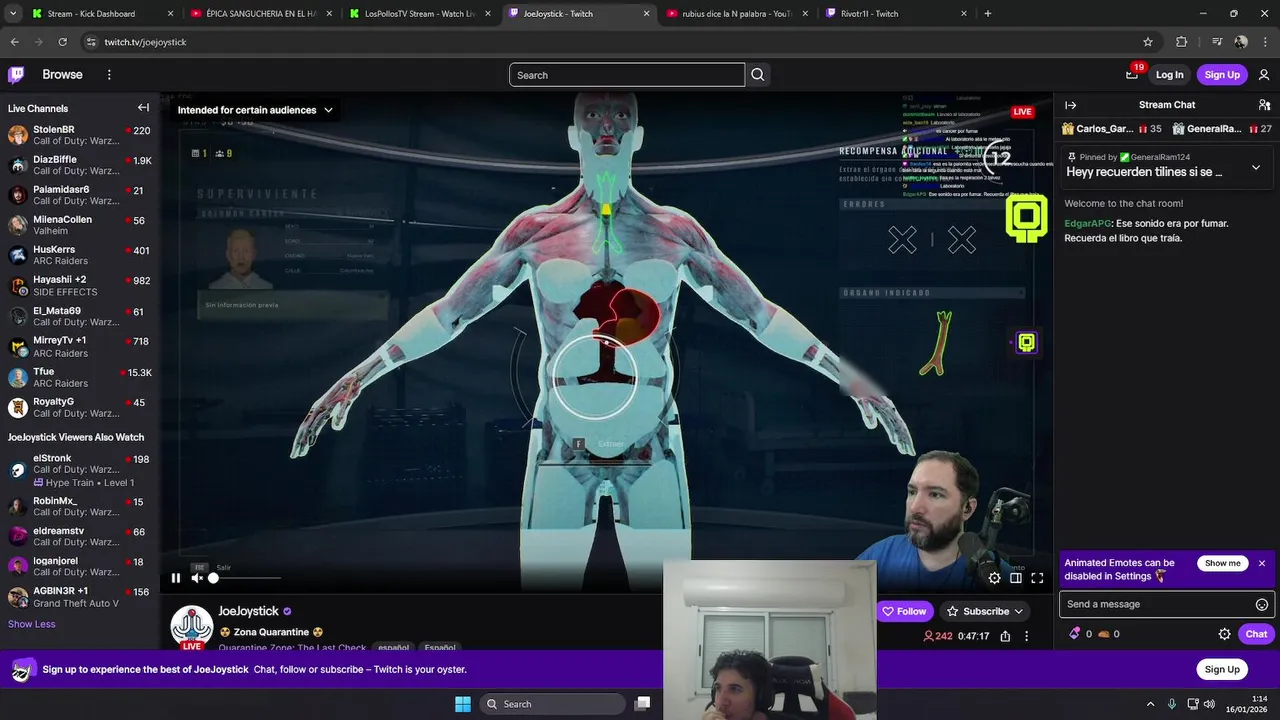
Task: Click the Twitch home logo
Action: [16, 75]
